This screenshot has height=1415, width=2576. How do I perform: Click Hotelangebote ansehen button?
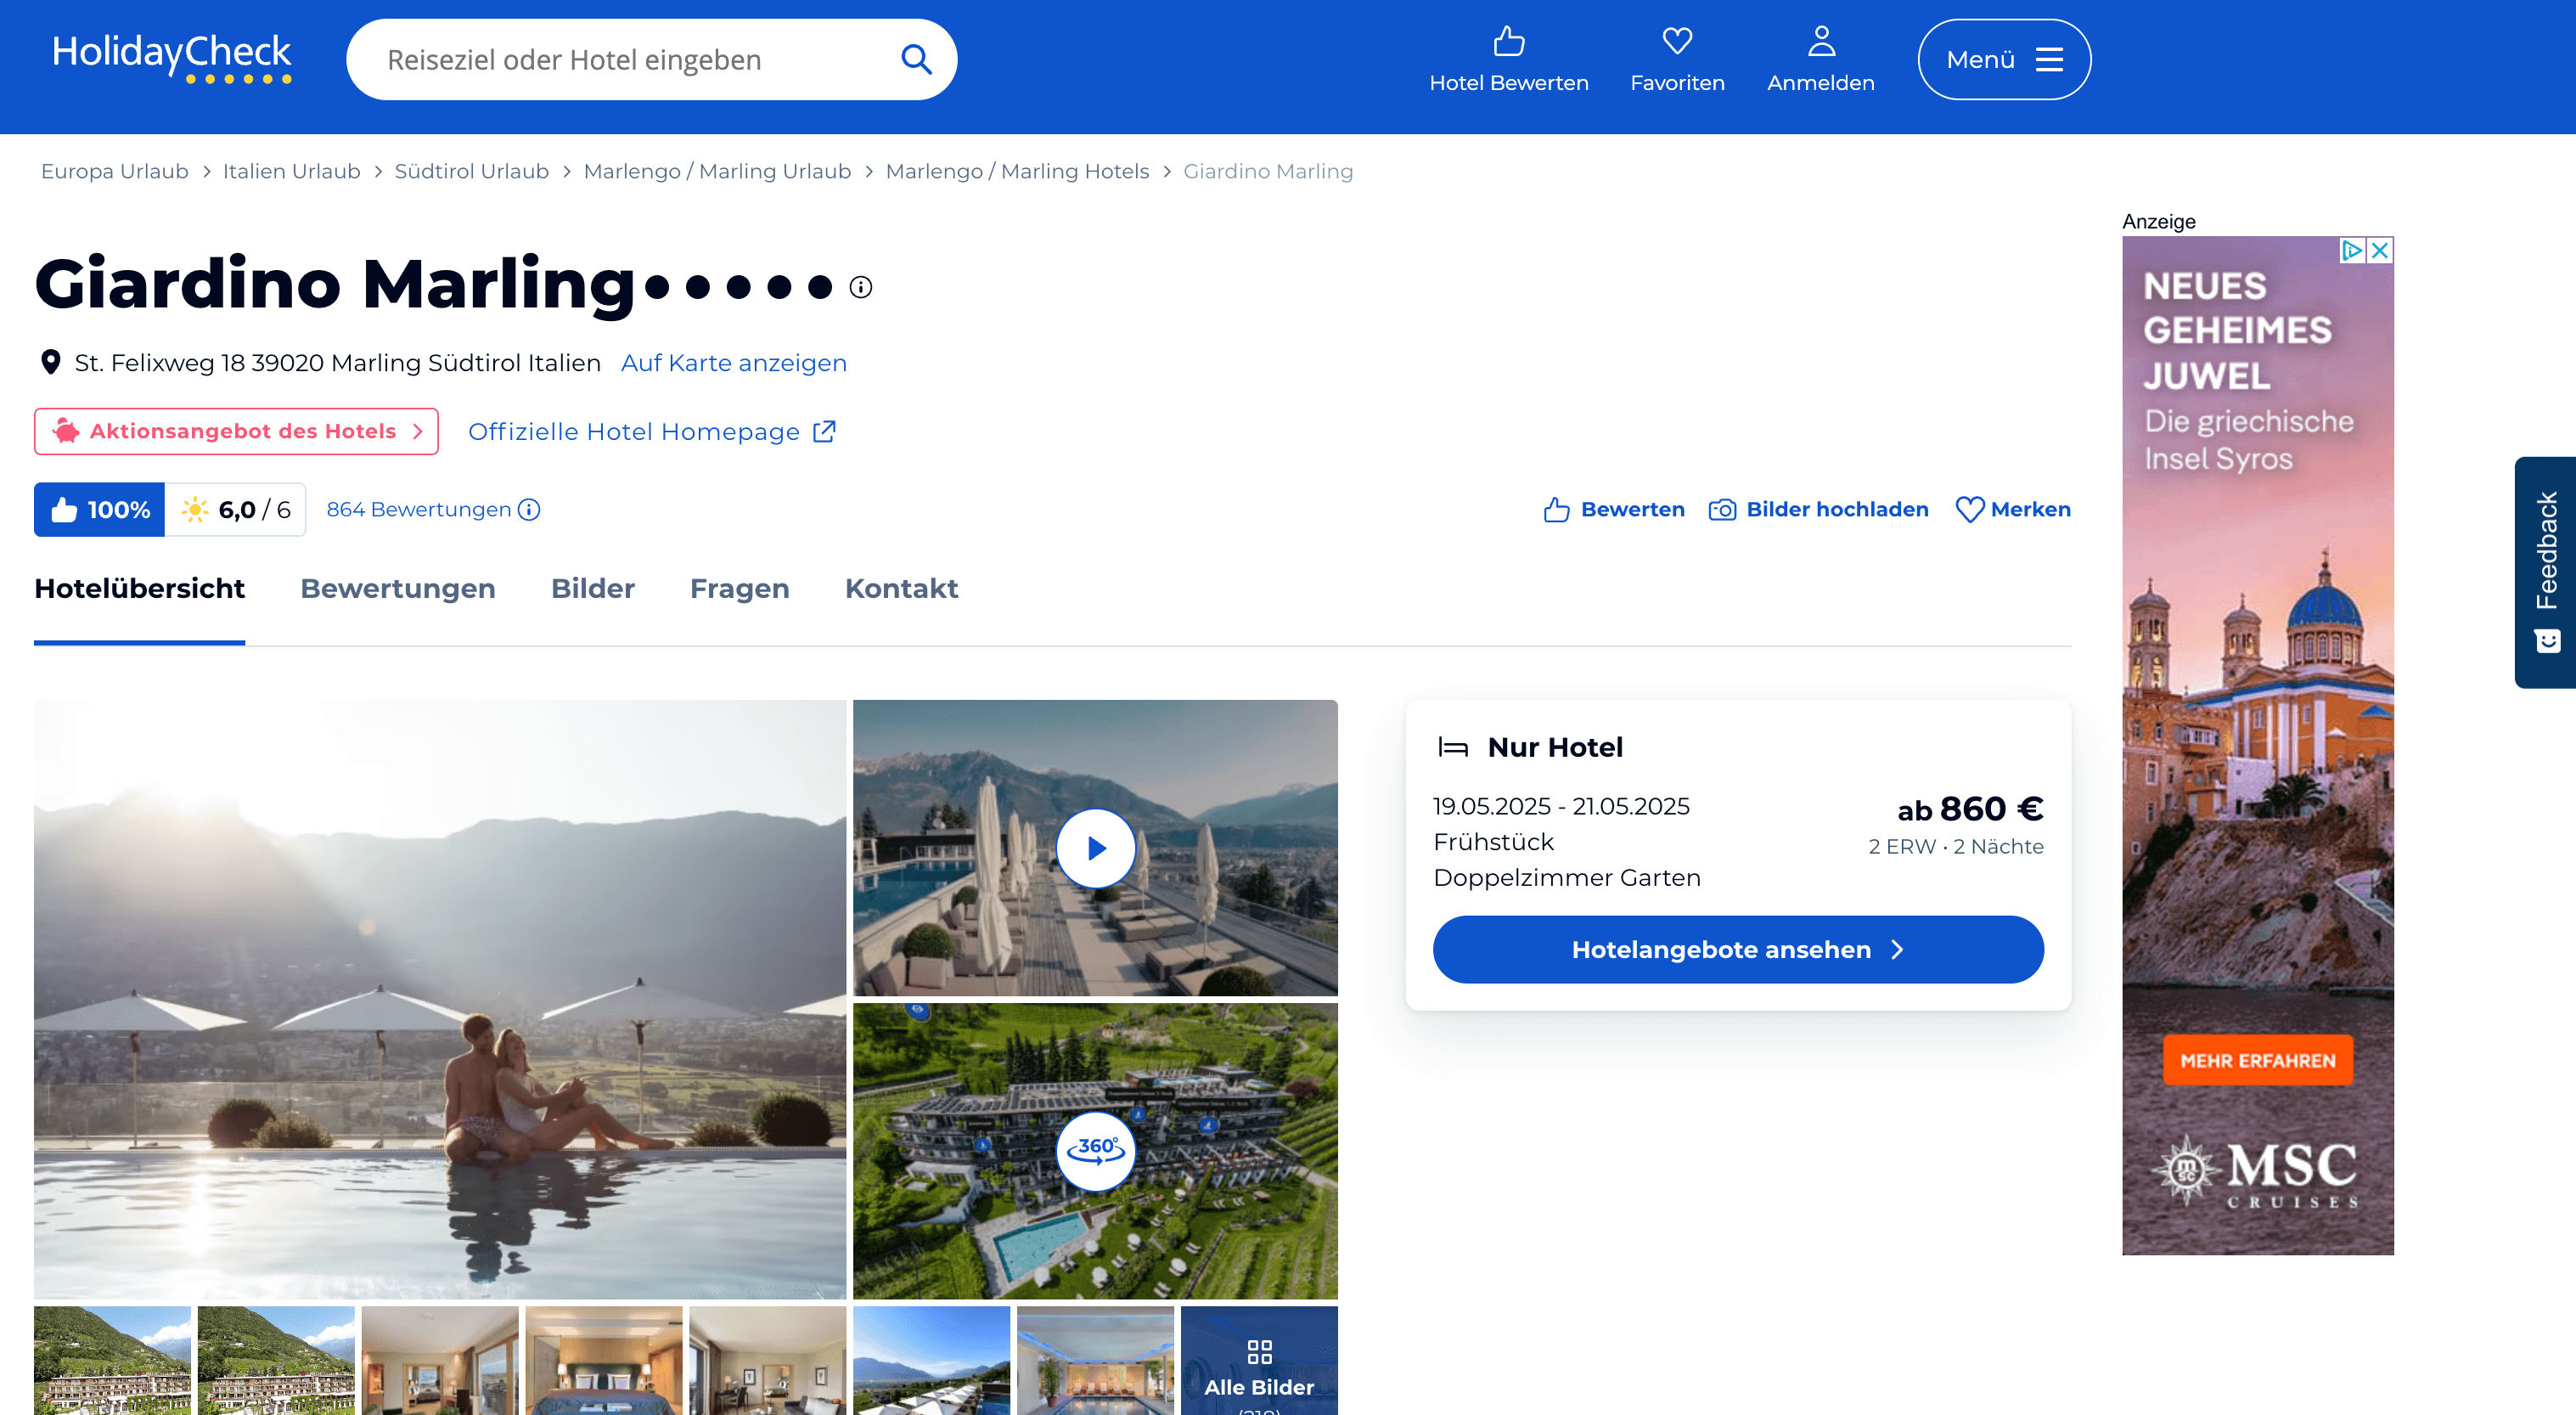(x=1737, y=950)
